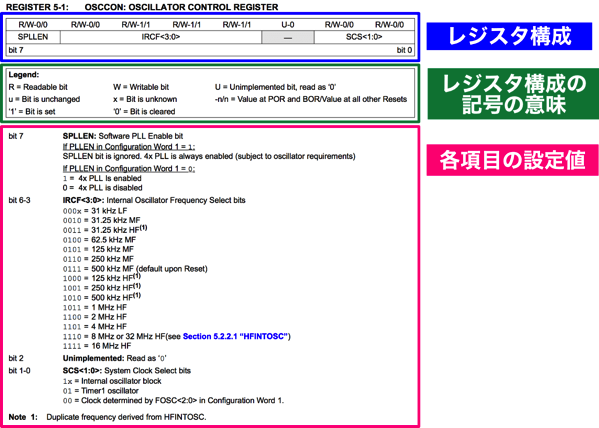
Task: Click the REGISTER 5-1 OSCCON title
Action: (x=142, y=7)
